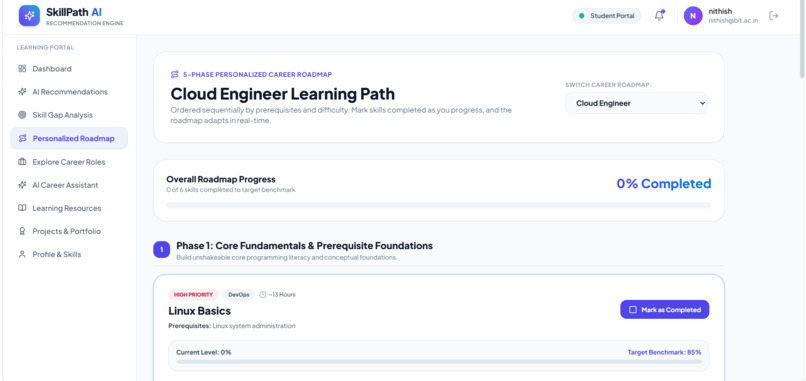Click the Personalized Roadmap route icon

[23, 138]
